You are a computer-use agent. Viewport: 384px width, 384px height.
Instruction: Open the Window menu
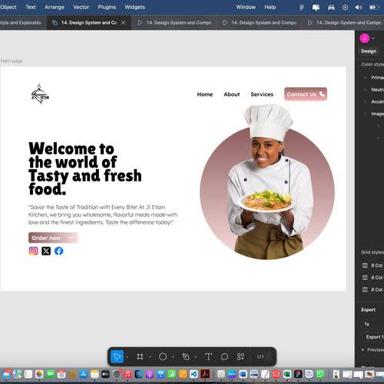click(x=246, y=7)
